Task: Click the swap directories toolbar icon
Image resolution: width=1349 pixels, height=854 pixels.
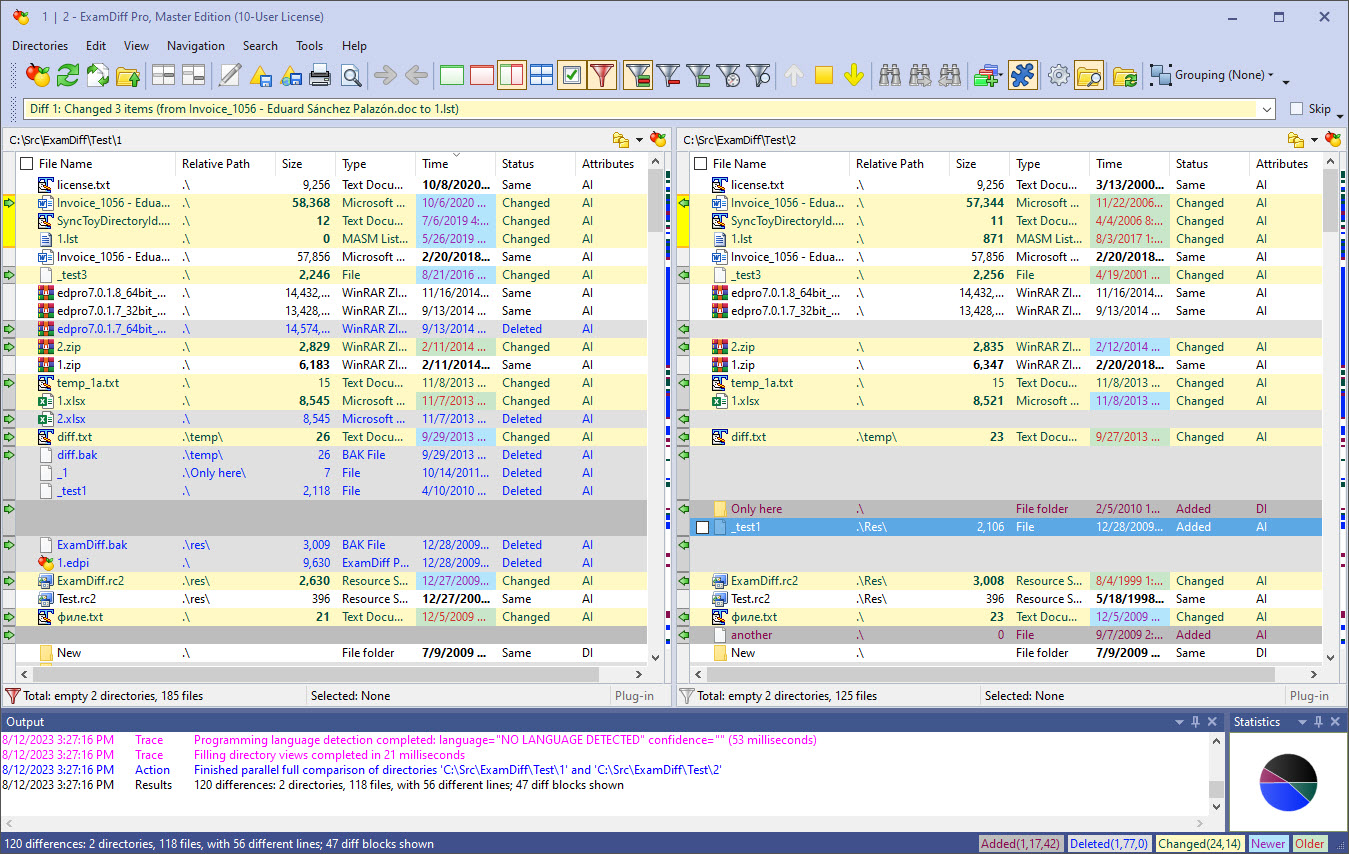Action: click(98, 75)
